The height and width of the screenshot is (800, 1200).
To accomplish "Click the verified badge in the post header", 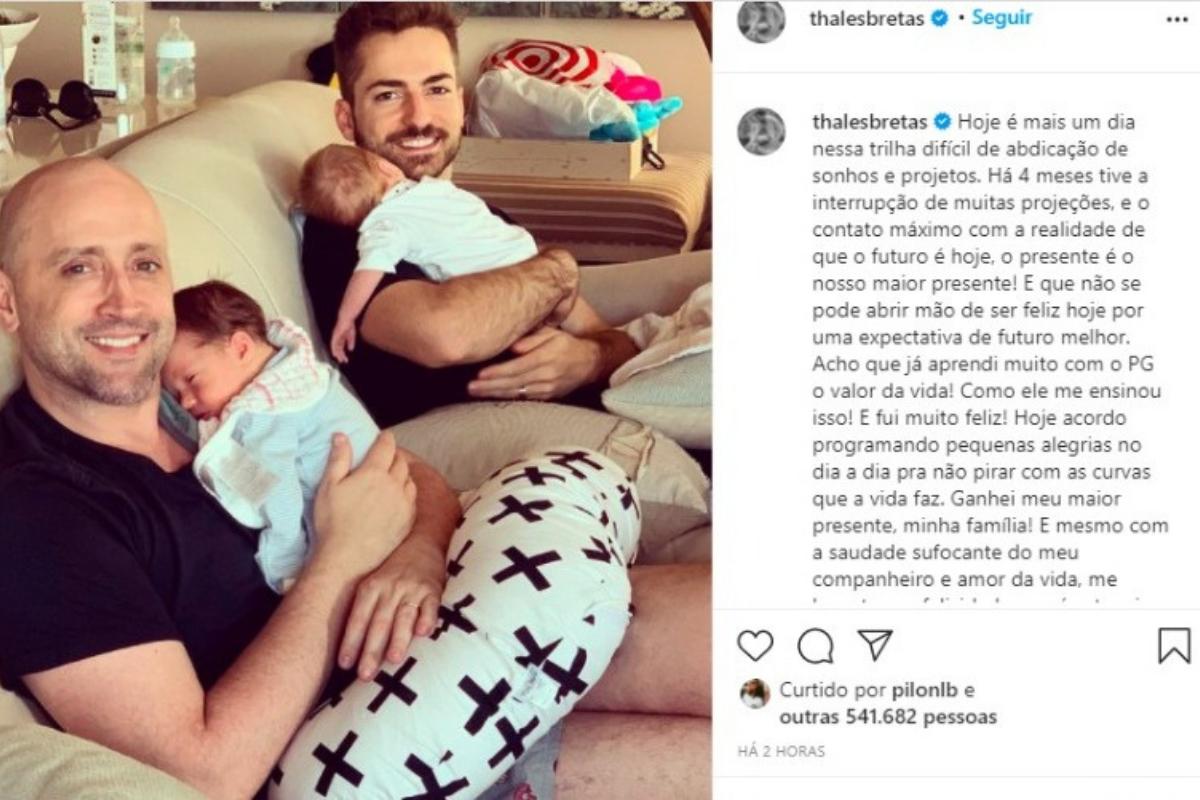I will [940, 18].
